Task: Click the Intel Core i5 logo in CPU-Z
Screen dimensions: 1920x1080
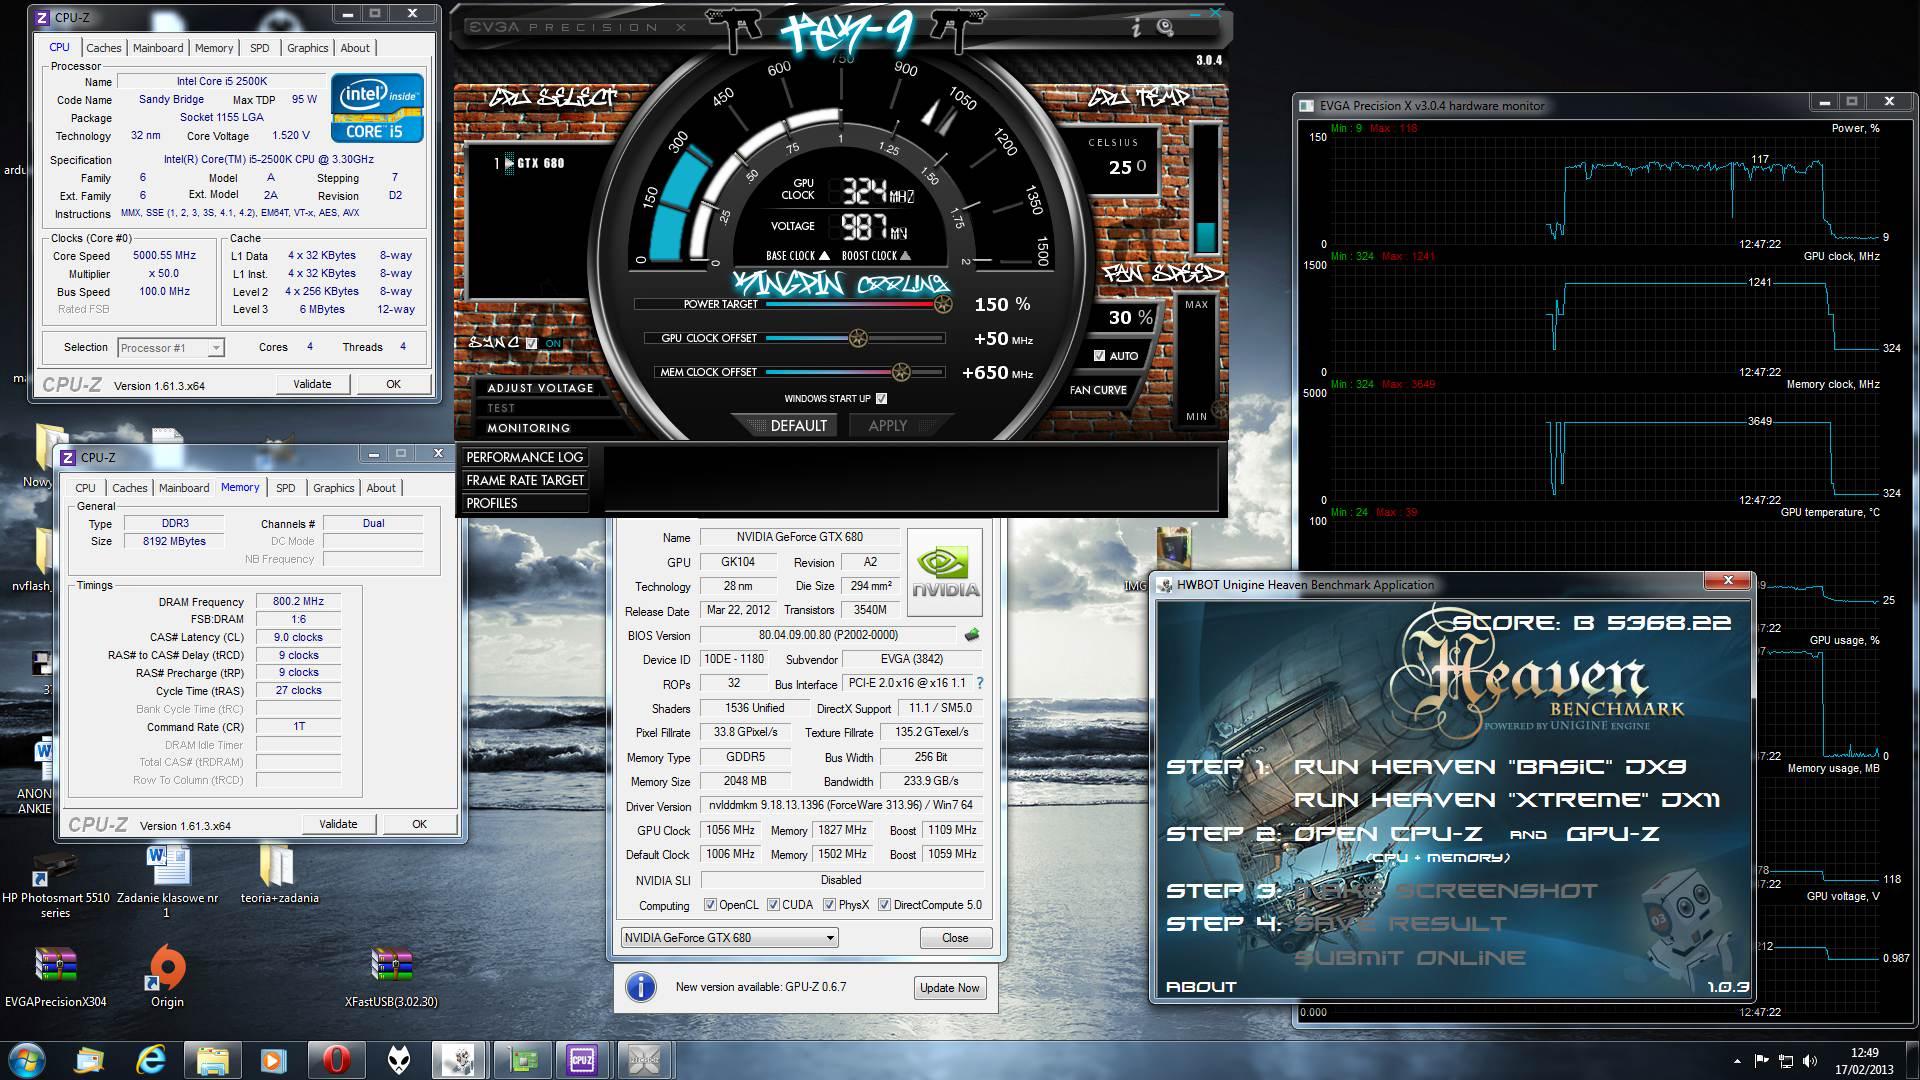Action: click(x=378, y=107)
